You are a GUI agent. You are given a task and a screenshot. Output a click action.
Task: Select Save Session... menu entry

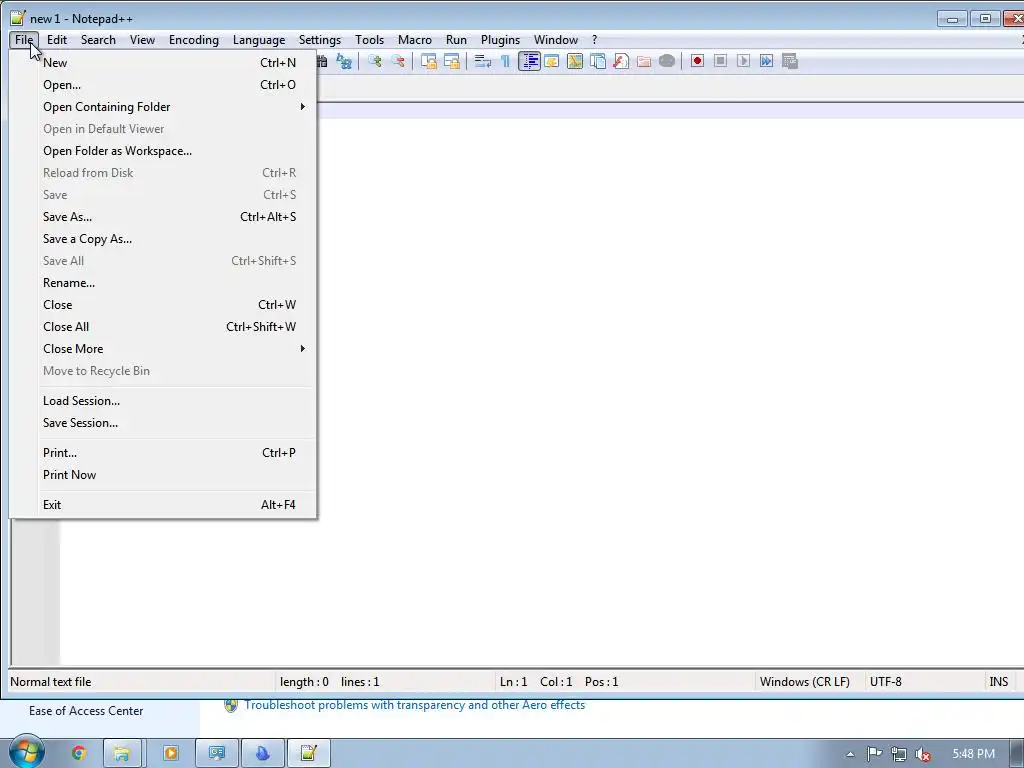[163, 423]
